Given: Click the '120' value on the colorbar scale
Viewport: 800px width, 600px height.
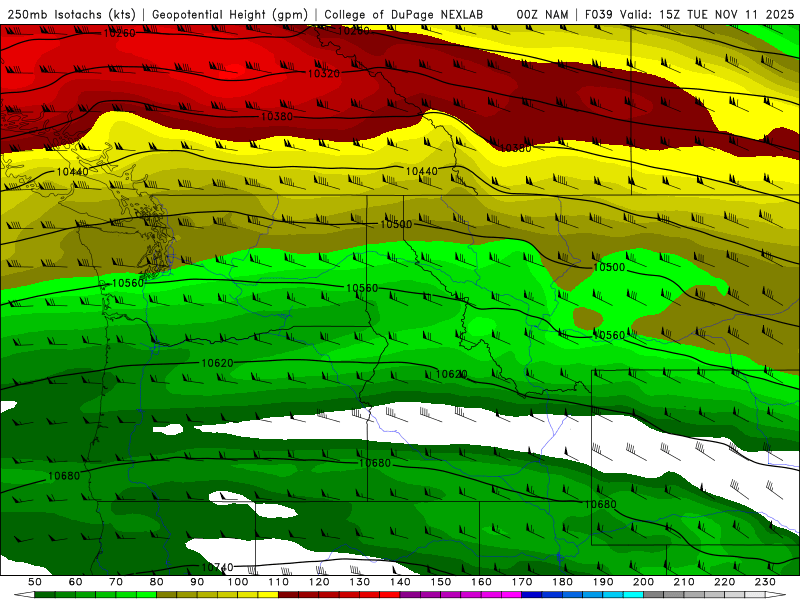Looking at the screenshot, I should (319, 582).
